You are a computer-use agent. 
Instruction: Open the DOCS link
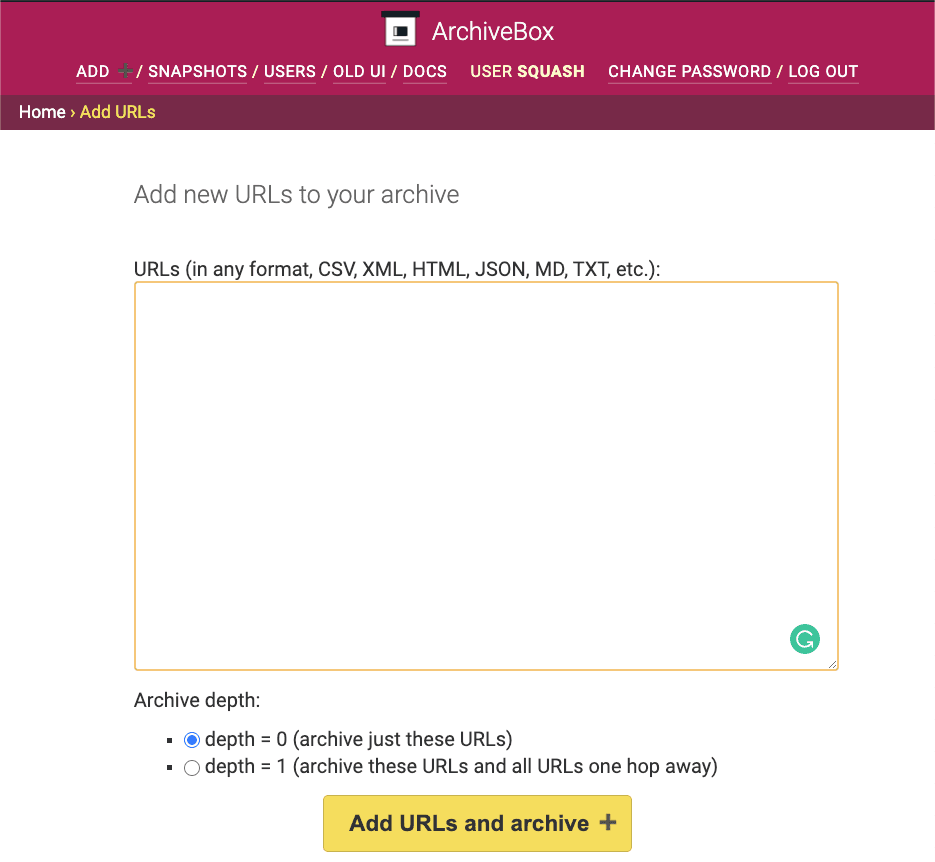point(425,72)
